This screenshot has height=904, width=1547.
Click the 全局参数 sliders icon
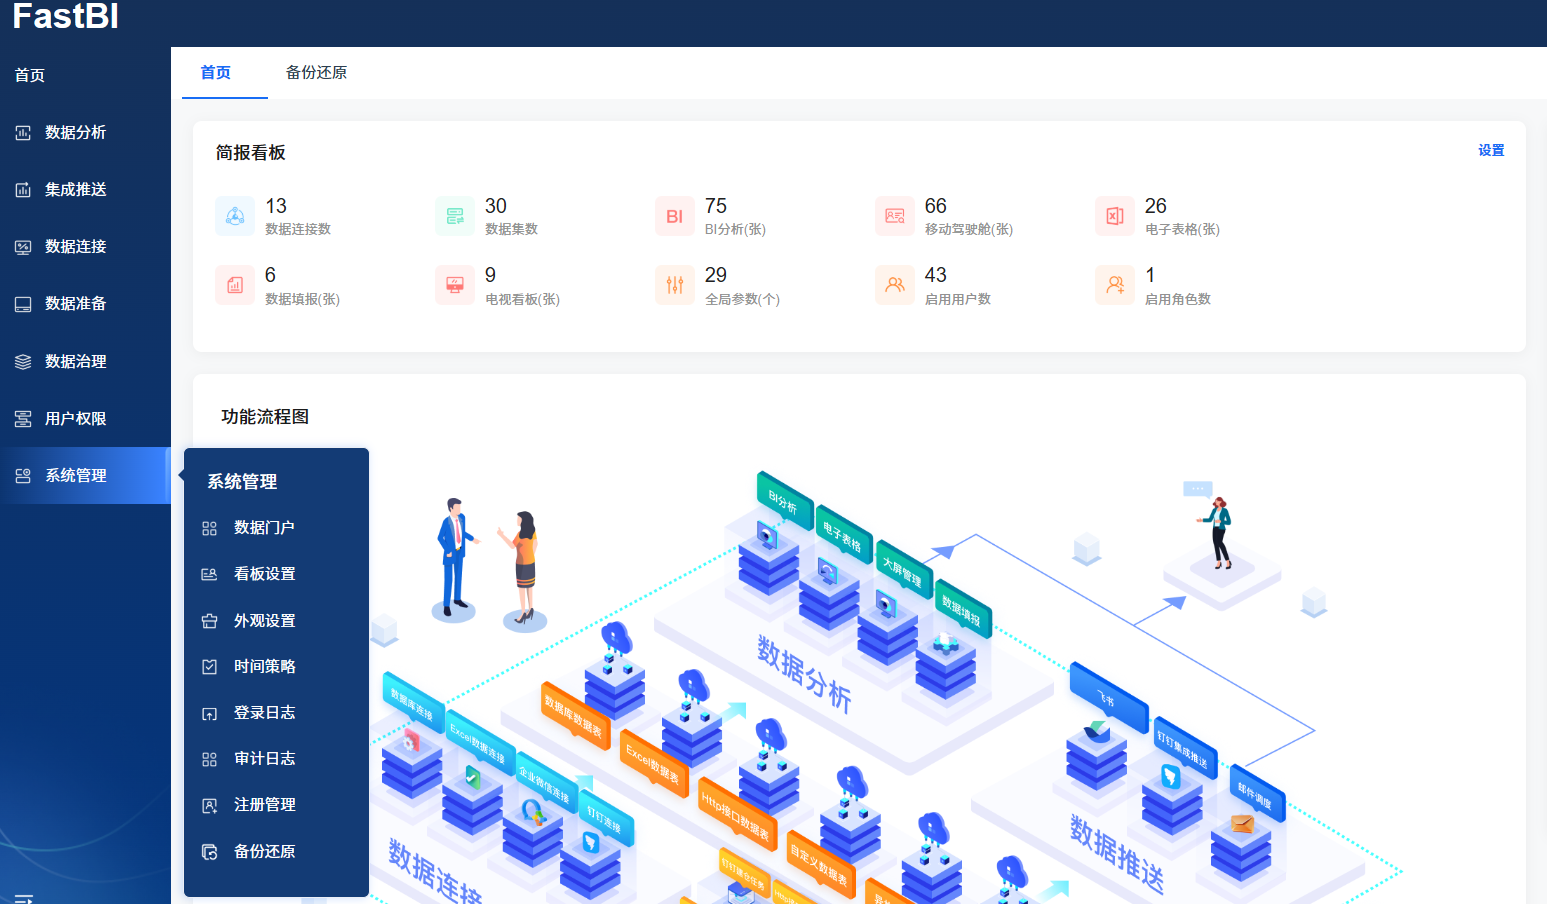(674, 285)
